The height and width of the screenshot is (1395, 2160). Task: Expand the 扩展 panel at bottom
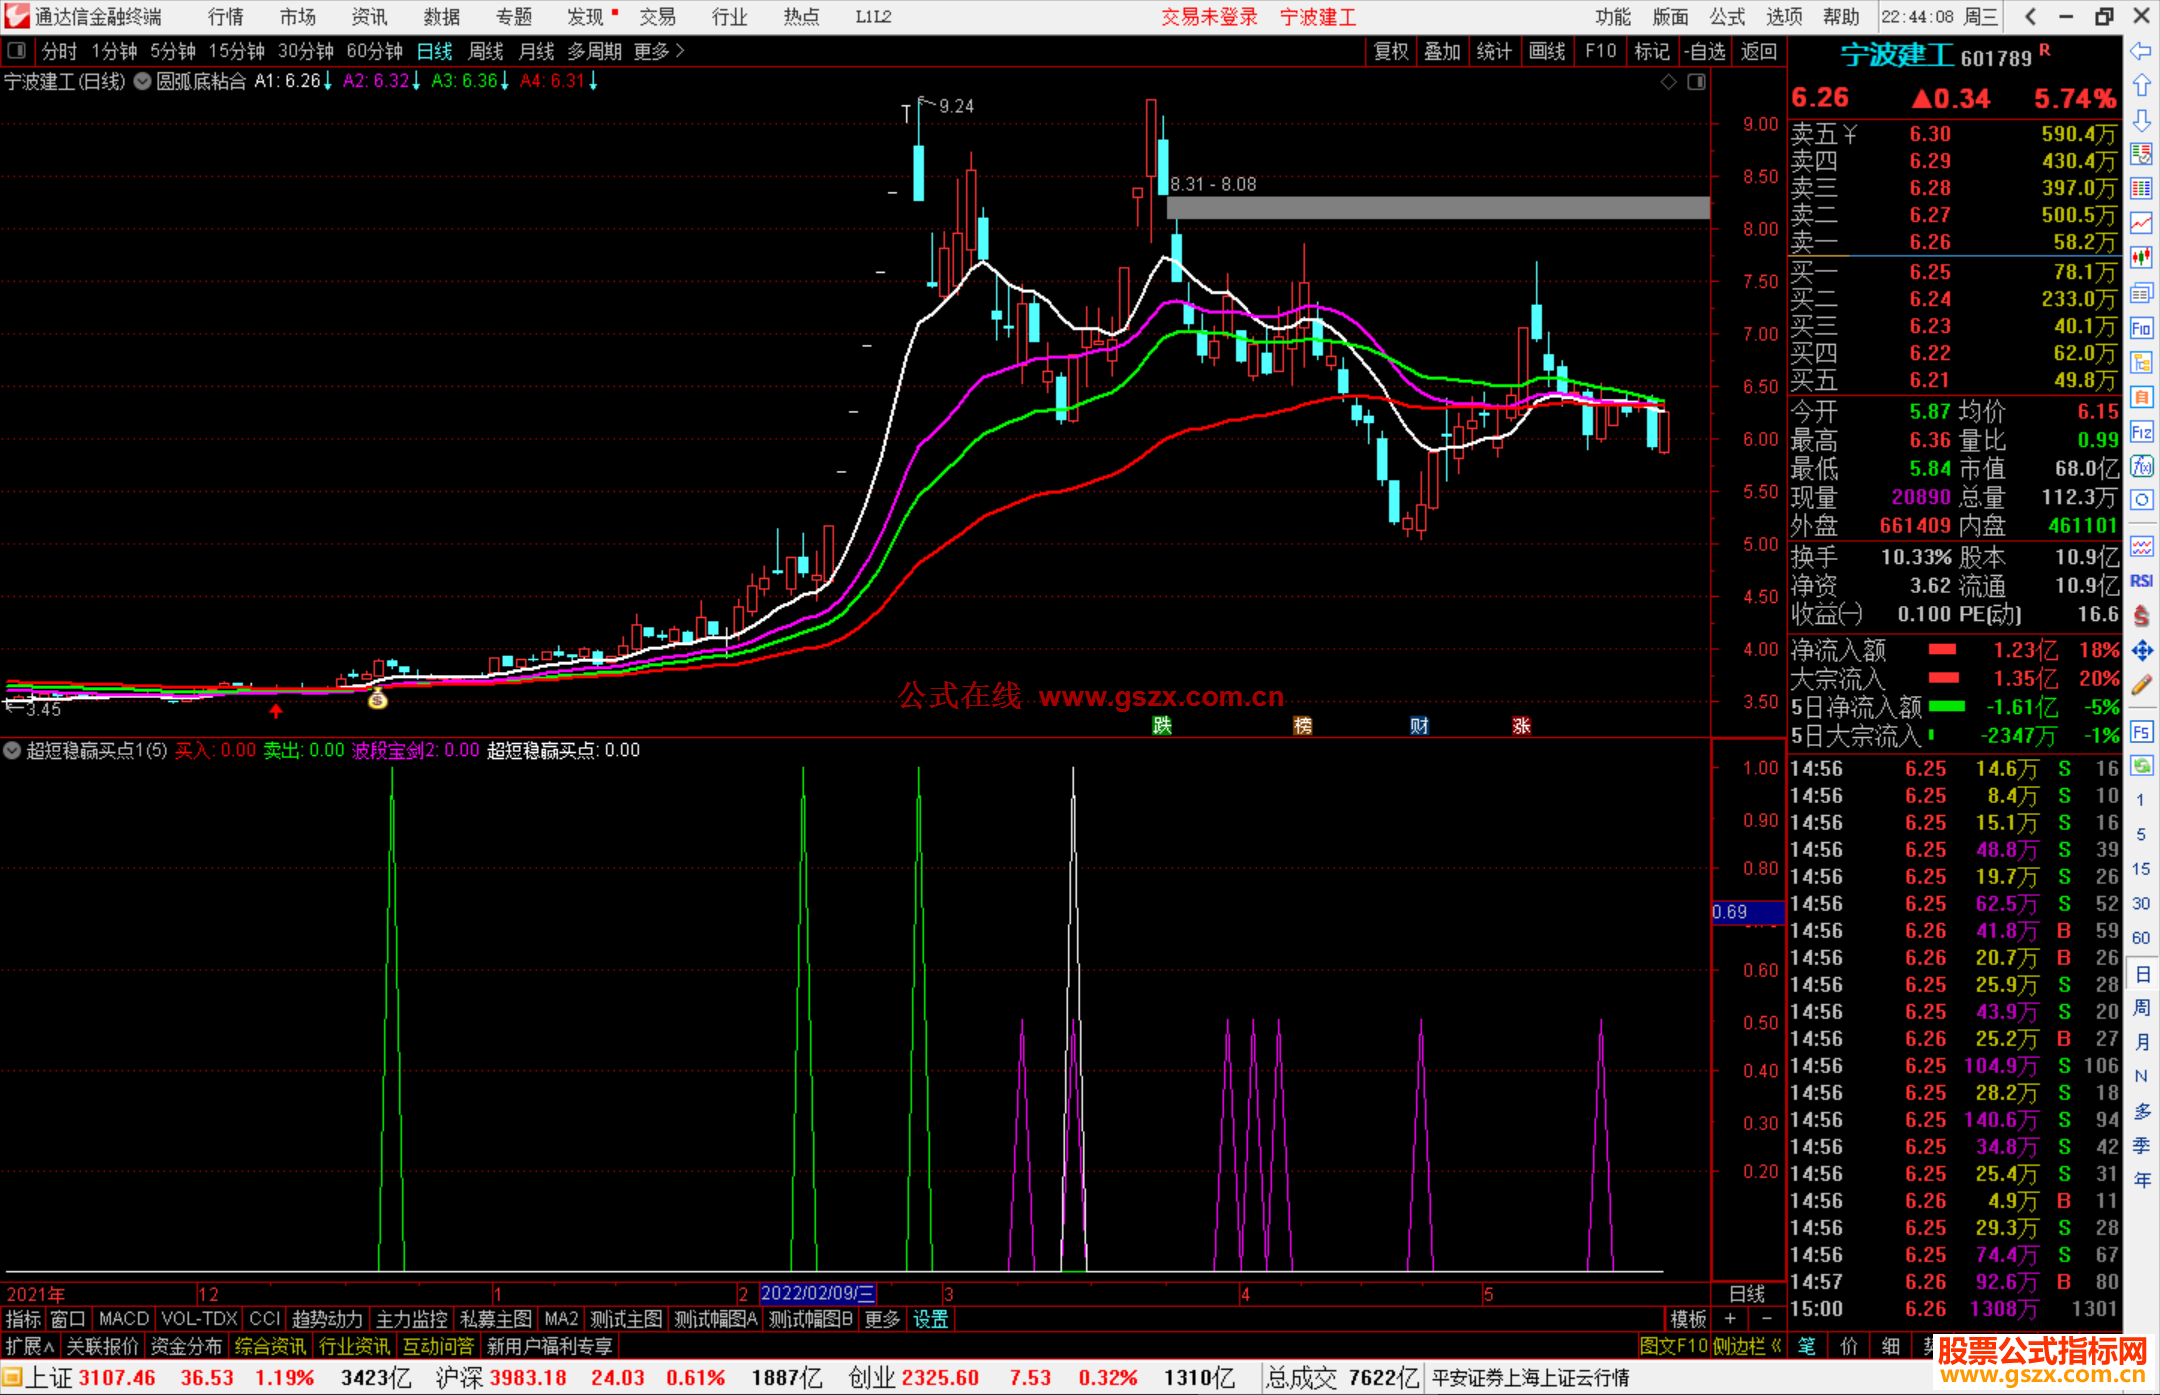click(29, 1346)
